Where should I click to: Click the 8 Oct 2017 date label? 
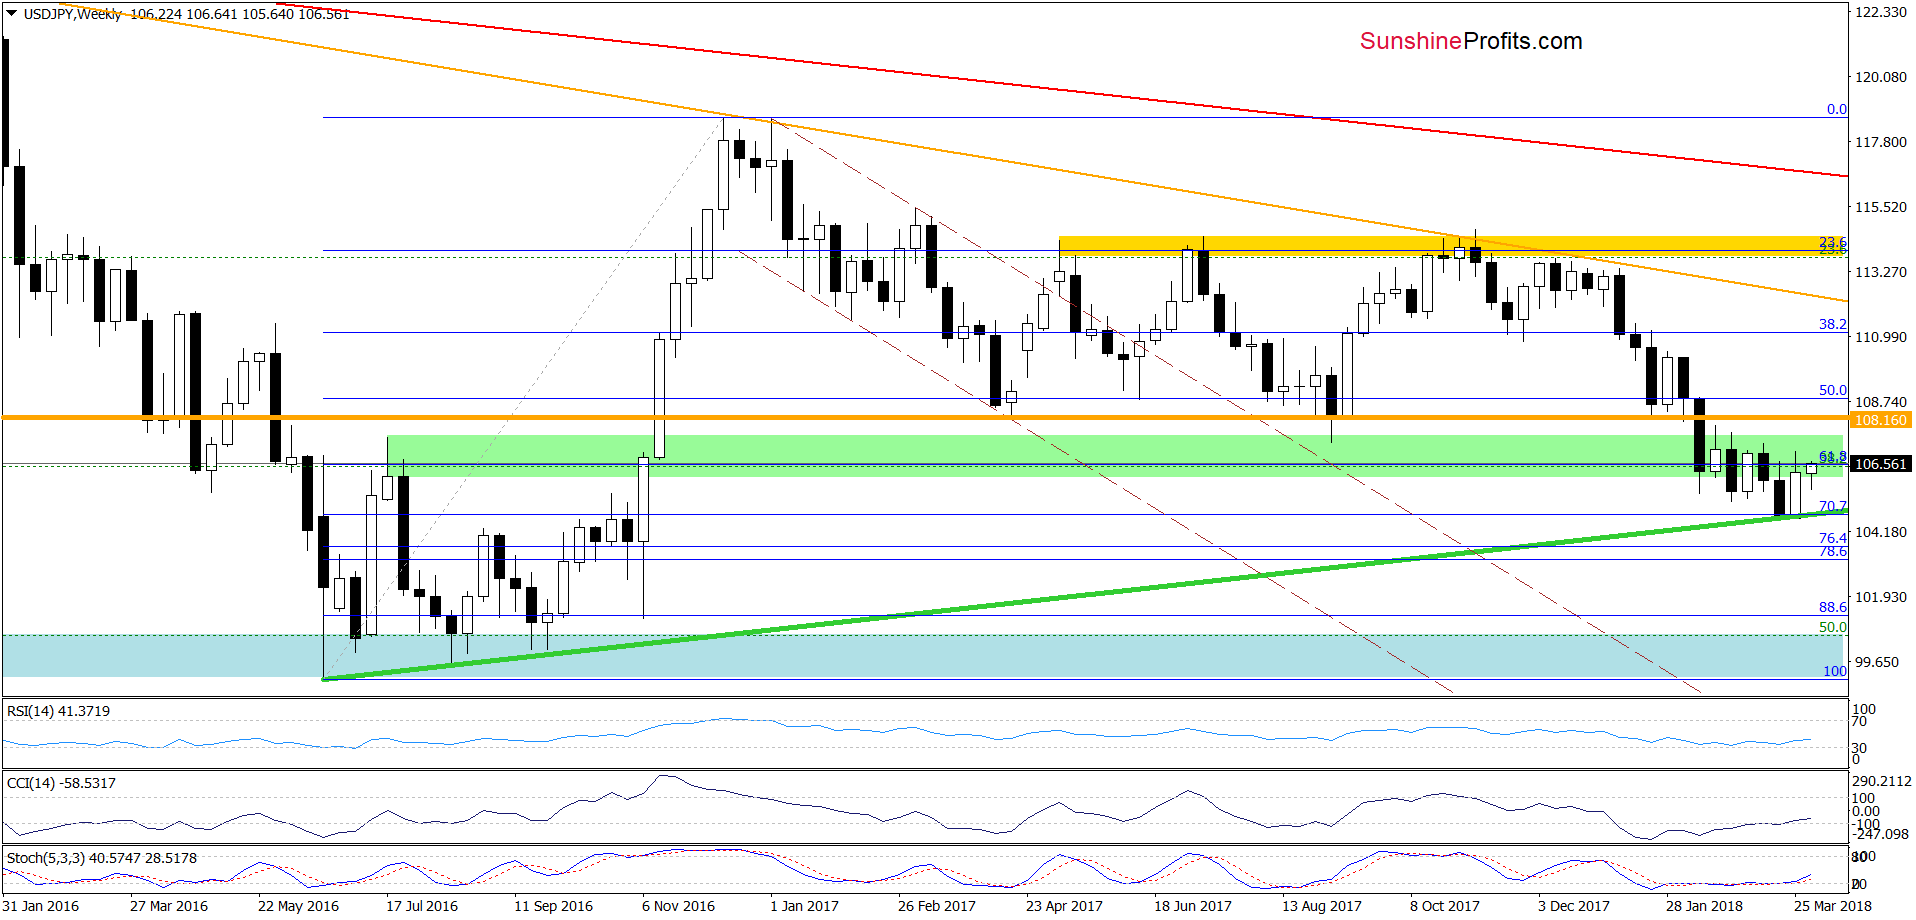point(1444,906)
